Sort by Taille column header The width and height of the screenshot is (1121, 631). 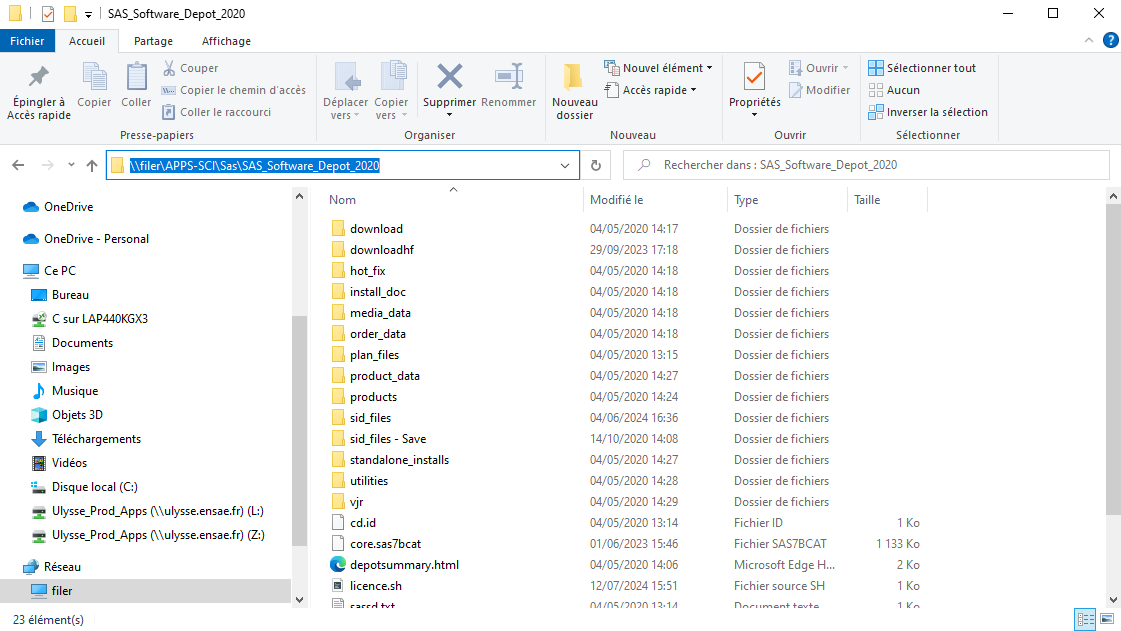867,200
